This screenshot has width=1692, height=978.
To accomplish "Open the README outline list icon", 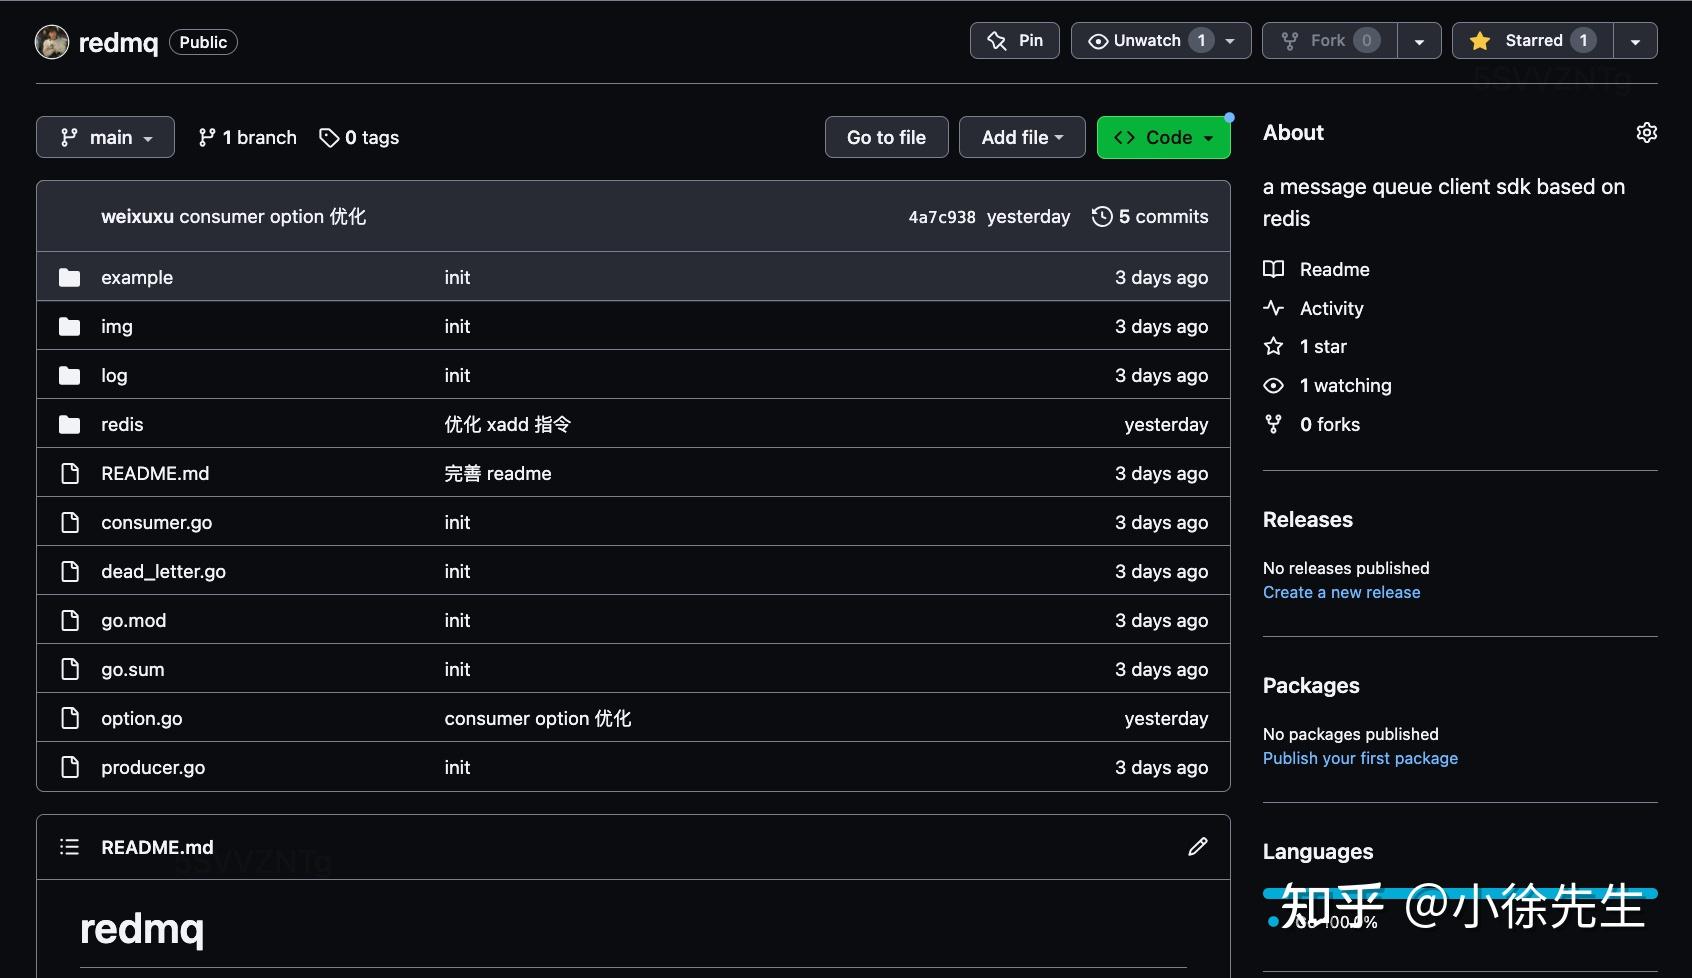I will (69, 847).
